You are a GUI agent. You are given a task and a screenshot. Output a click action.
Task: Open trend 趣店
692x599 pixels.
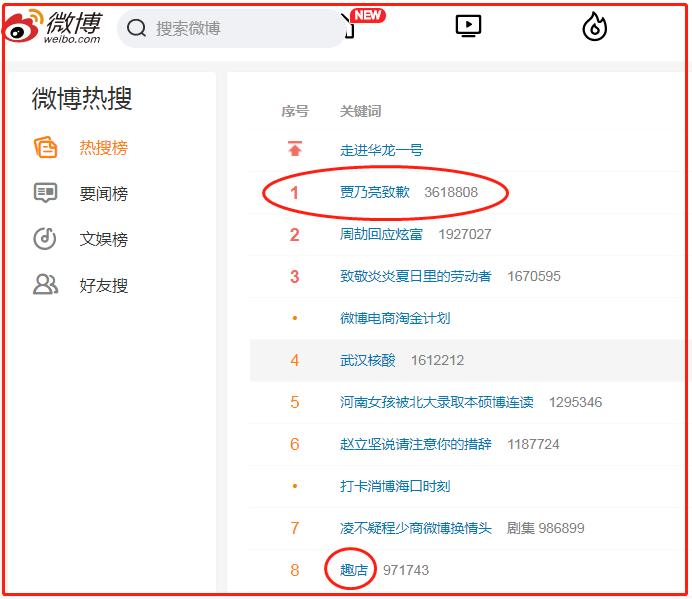click(354, 570)
